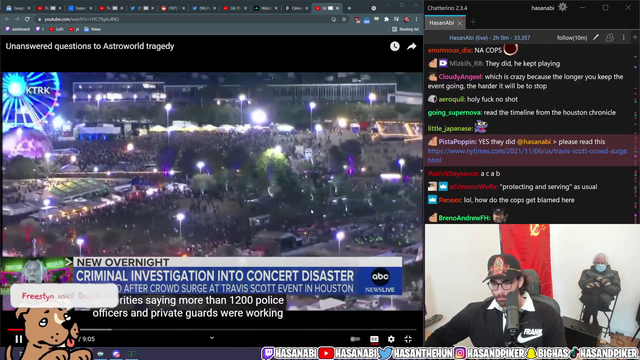Open moderation mode pencil icon
Image resolution: width=640 pixels, height=360 pixels.
(596, 38)
